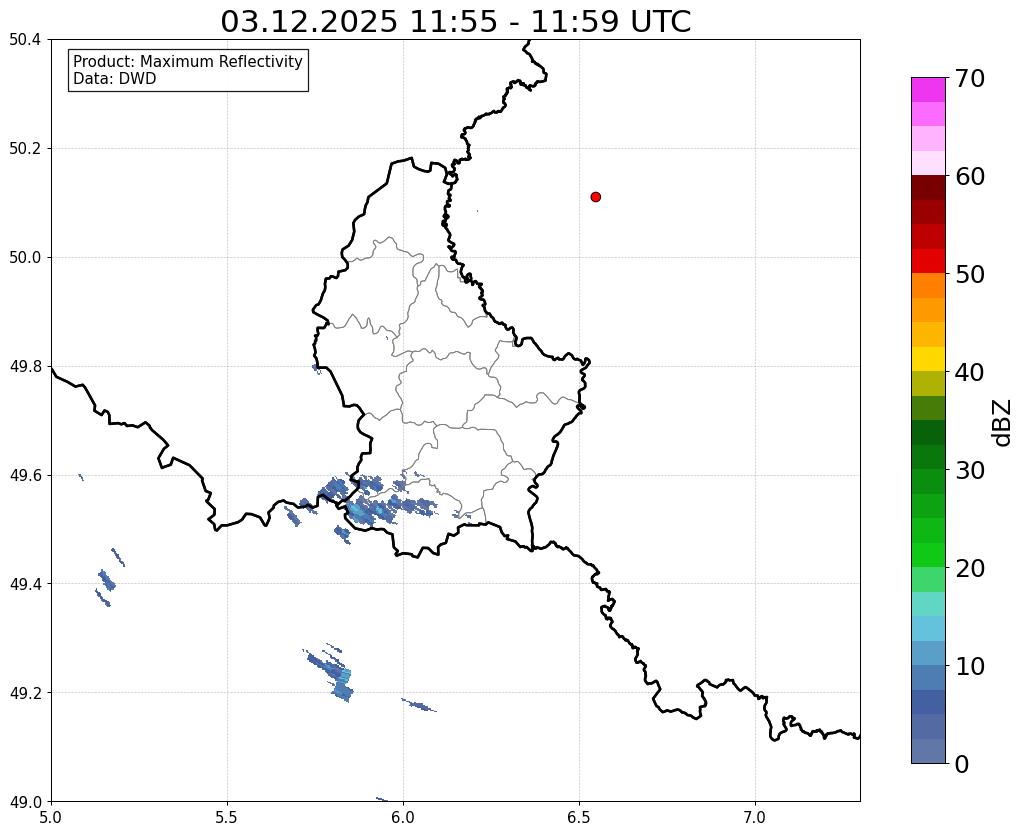This screenshot has height=834, width=1023.
Task: Click colorbar tick label 10
Action: (x=970, y=666)
